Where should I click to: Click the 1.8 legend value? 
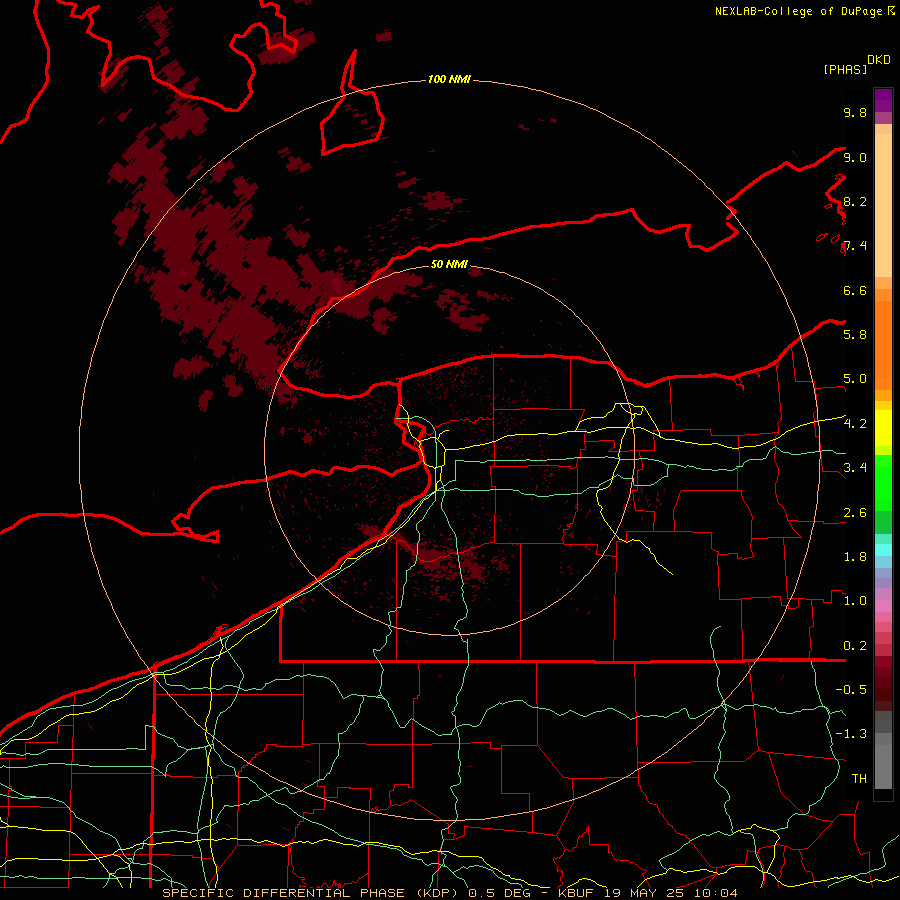point(855,557)
